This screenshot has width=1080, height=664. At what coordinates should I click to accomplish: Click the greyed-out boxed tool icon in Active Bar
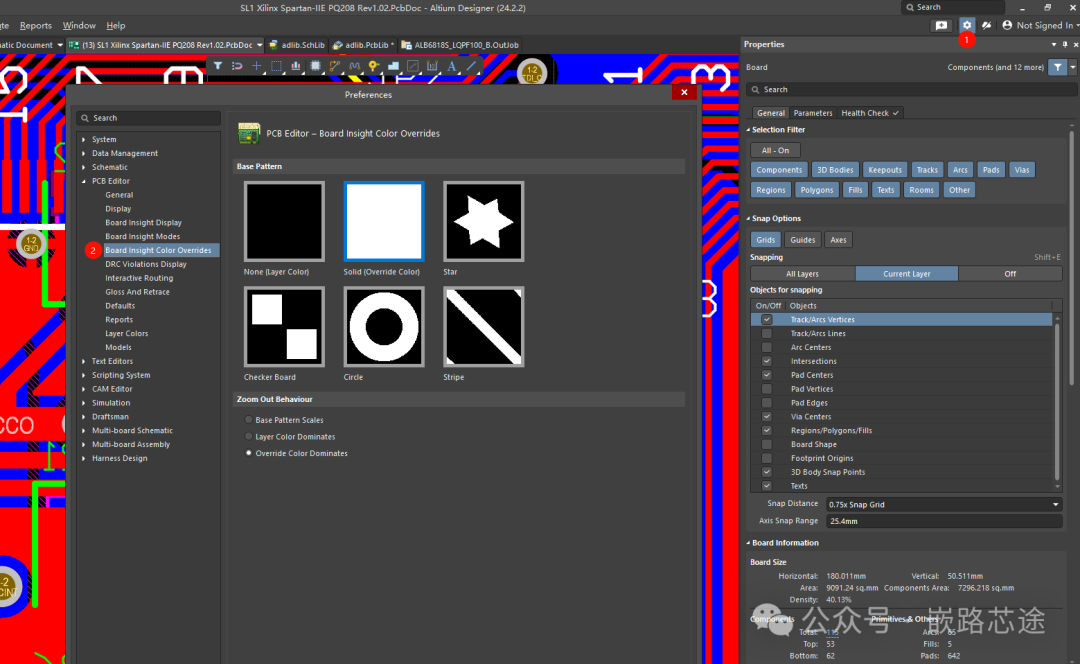coord(413,66)
